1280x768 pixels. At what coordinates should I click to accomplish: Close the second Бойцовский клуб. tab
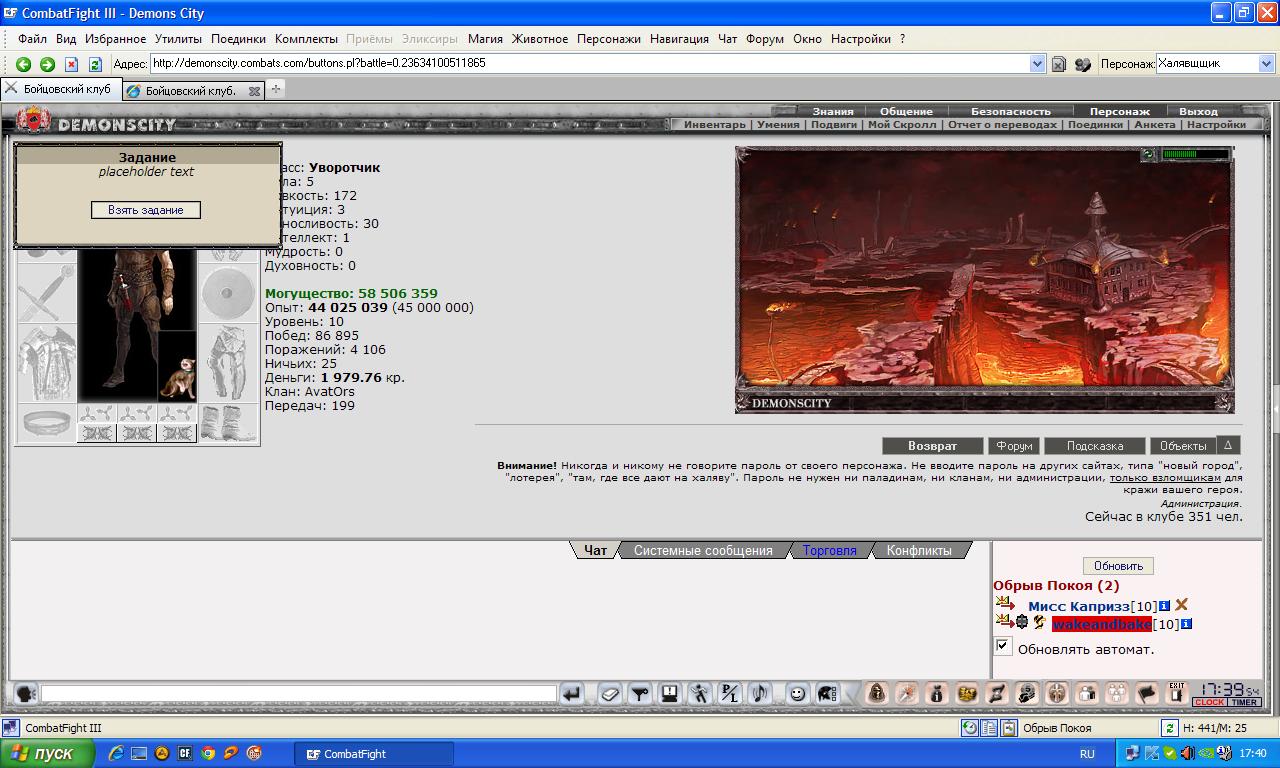[x=254, y=91]
